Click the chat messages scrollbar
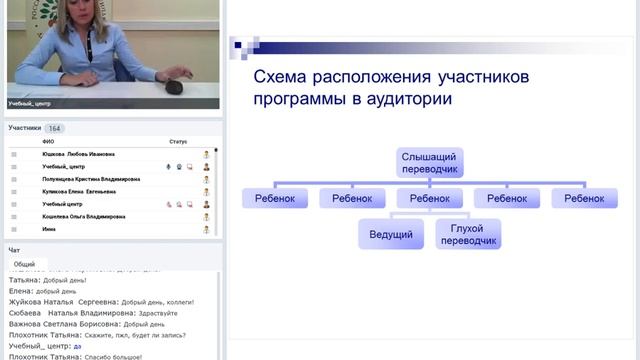This screenshot has height=360, width=640. pos(219,316)
